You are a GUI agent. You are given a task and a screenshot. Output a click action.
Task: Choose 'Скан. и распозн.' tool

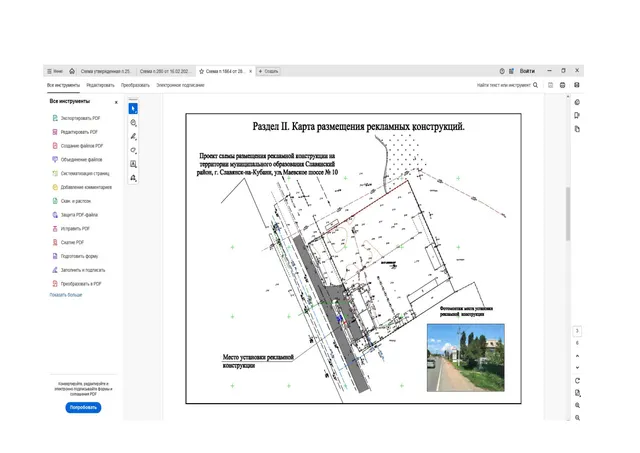[x=72, y=201]
